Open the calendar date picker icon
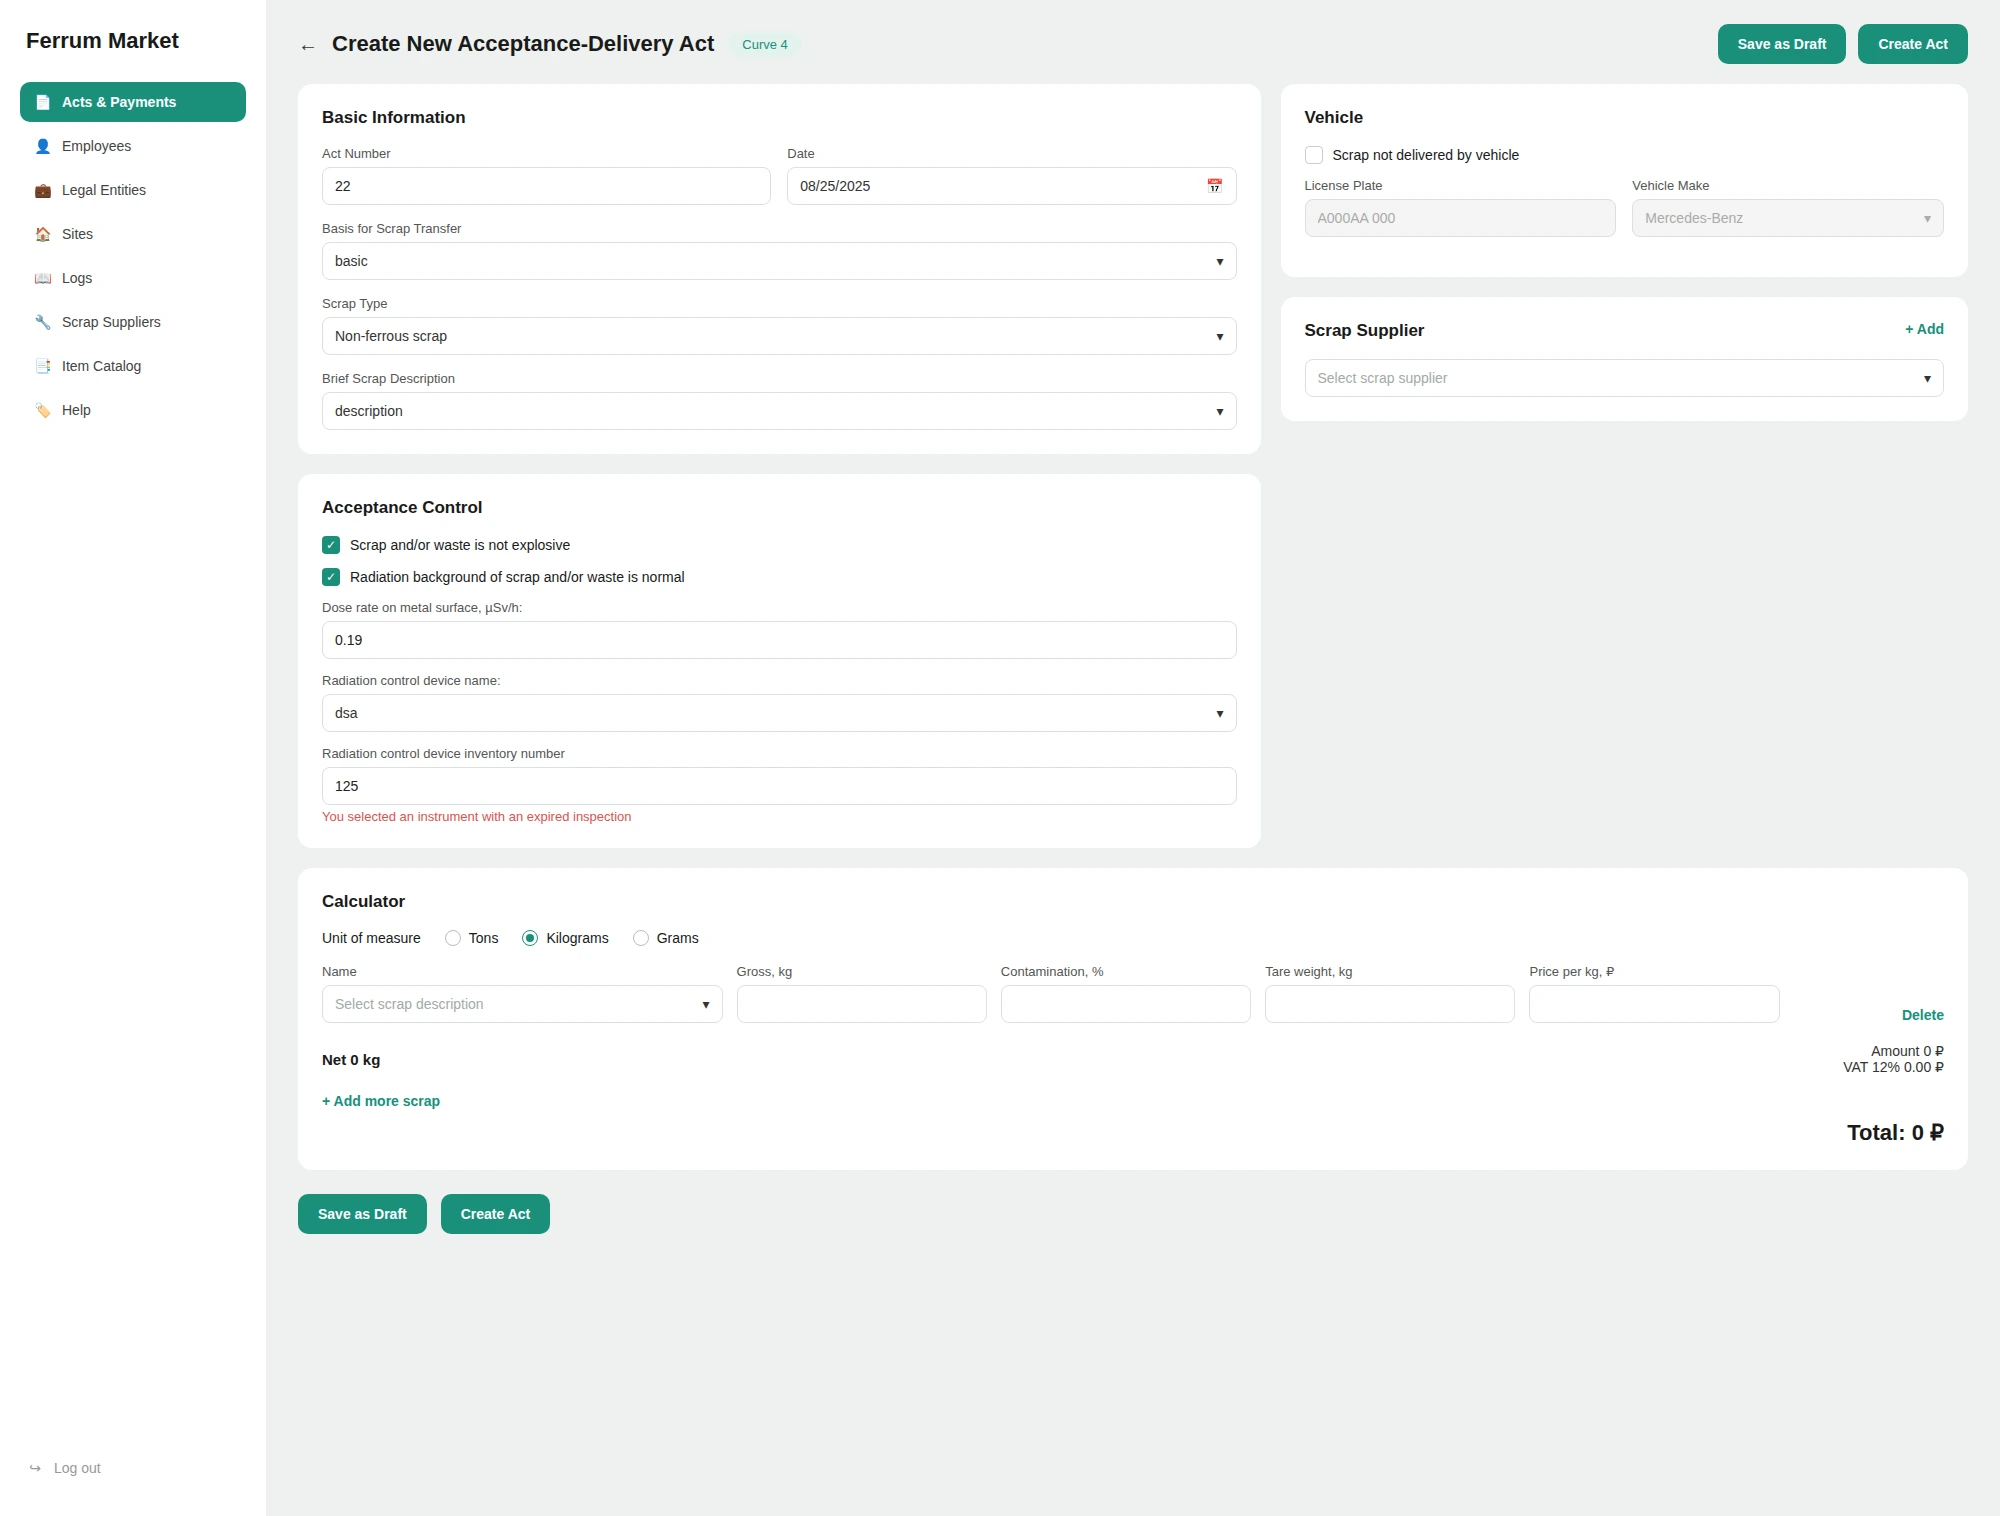This screenshot has height=1516, width=2000. (1214, 186)
